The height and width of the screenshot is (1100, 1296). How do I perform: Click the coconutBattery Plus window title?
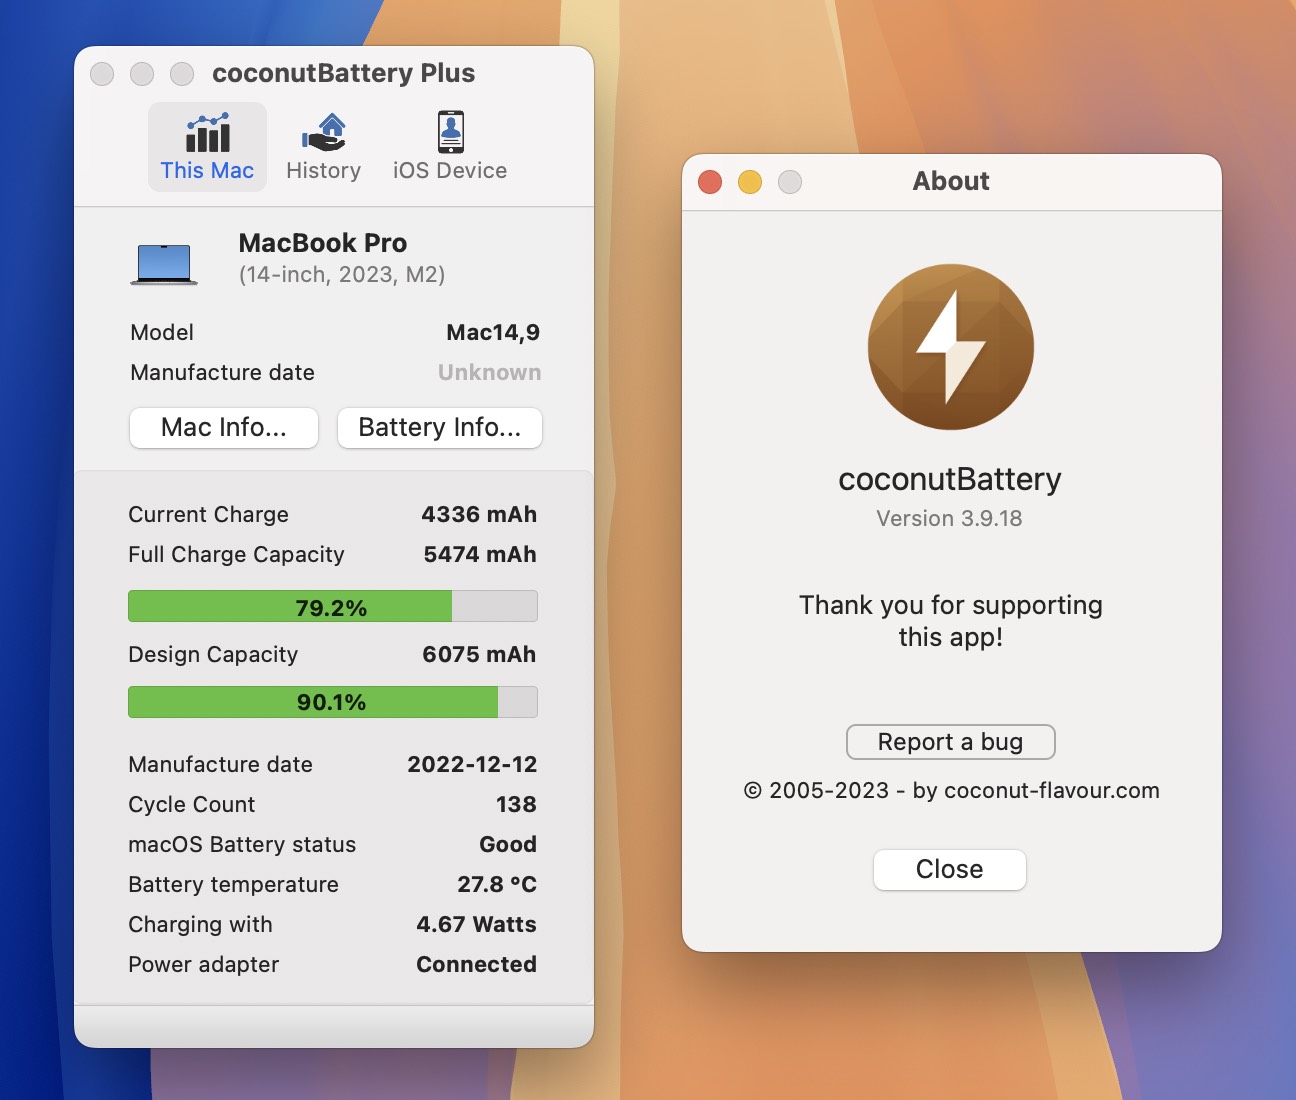[344, 74]
